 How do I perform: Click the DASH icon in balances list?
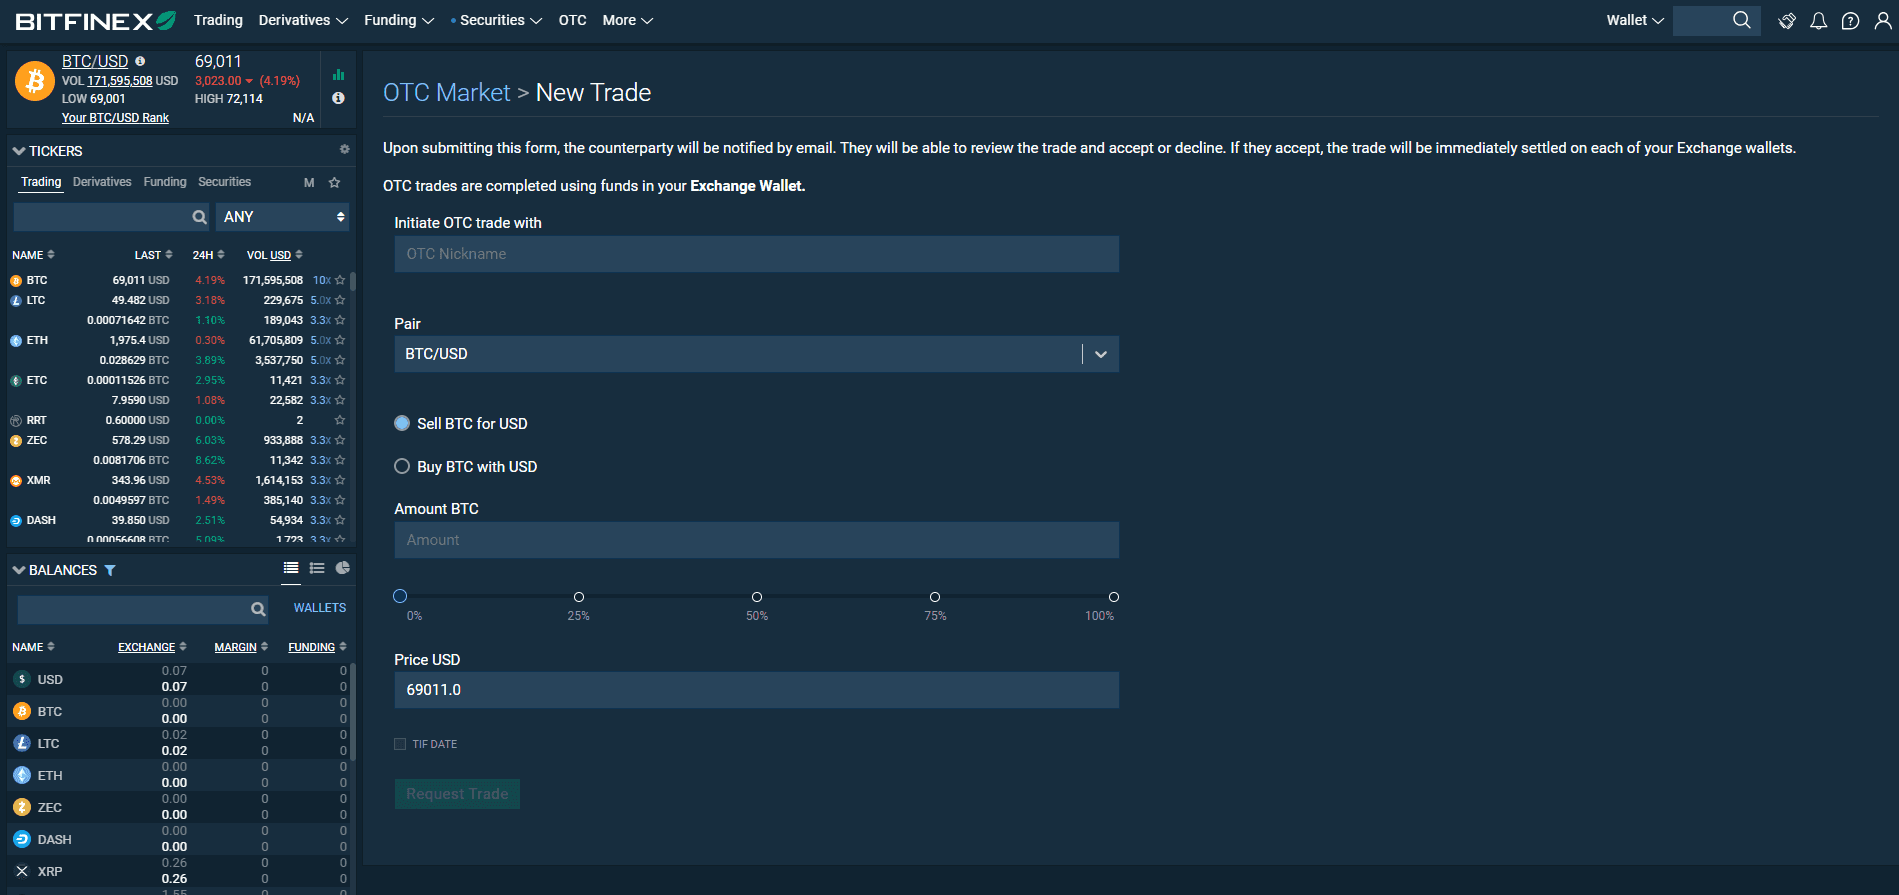click(22, 839)
